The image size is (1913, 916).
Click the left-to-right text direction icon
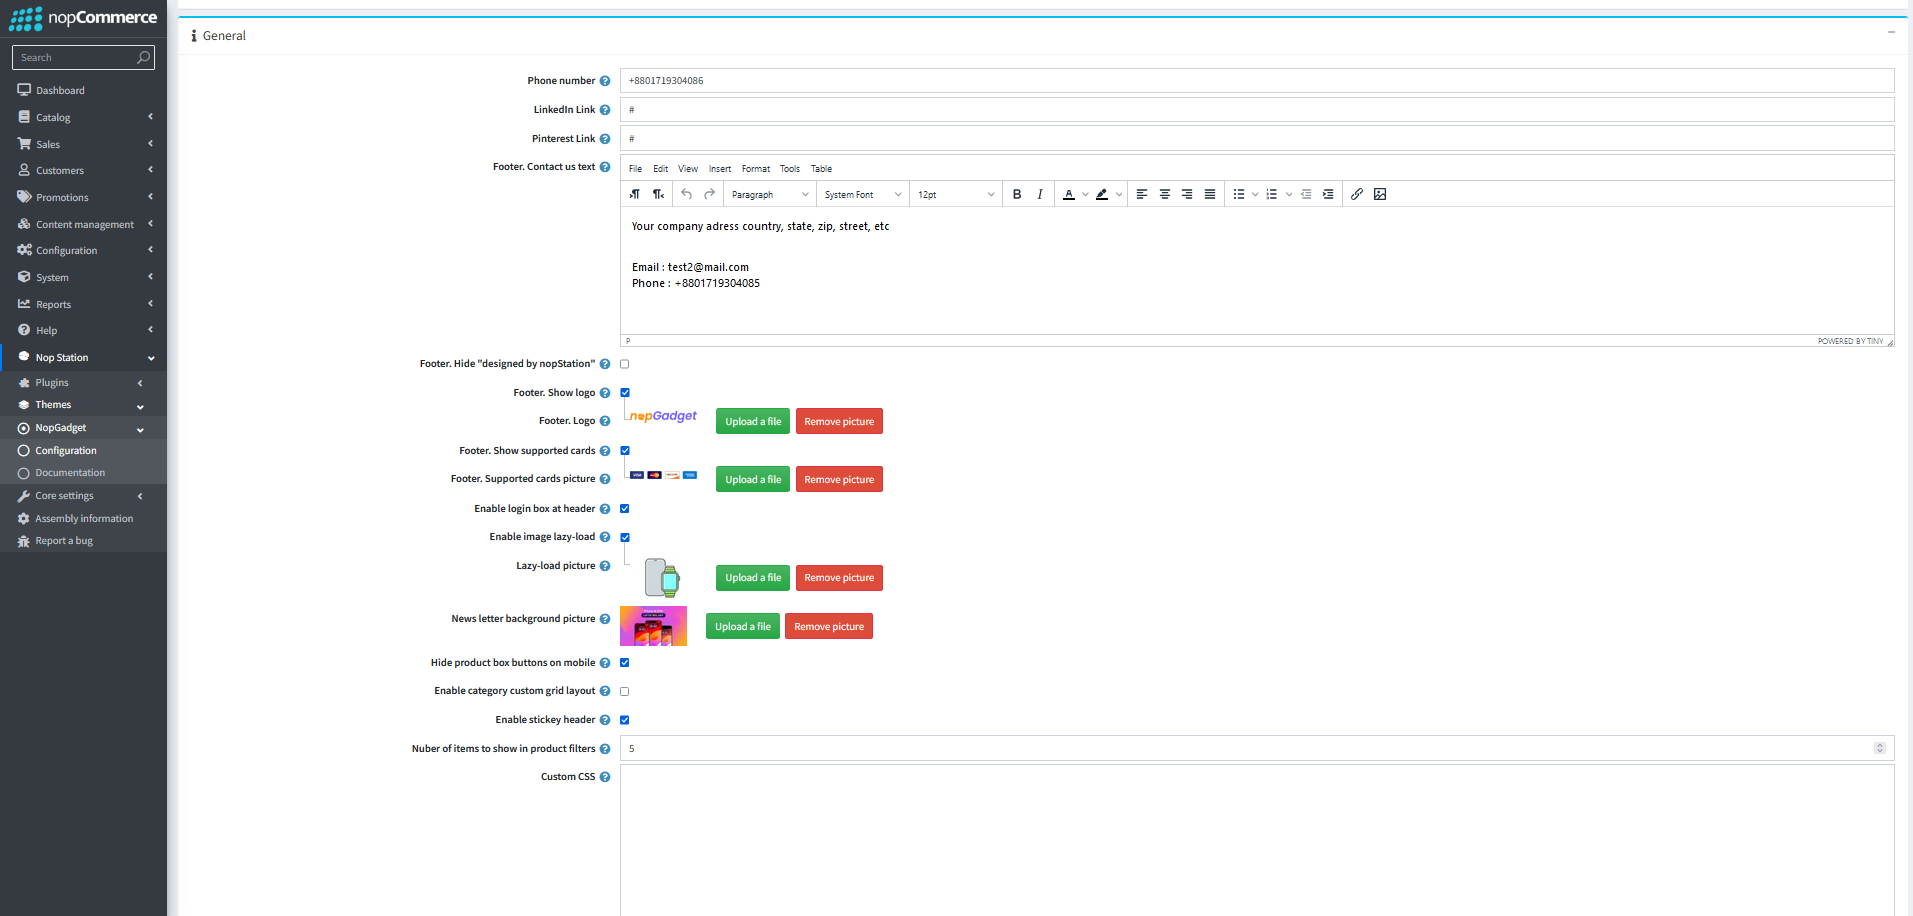[x=635, y=194]
